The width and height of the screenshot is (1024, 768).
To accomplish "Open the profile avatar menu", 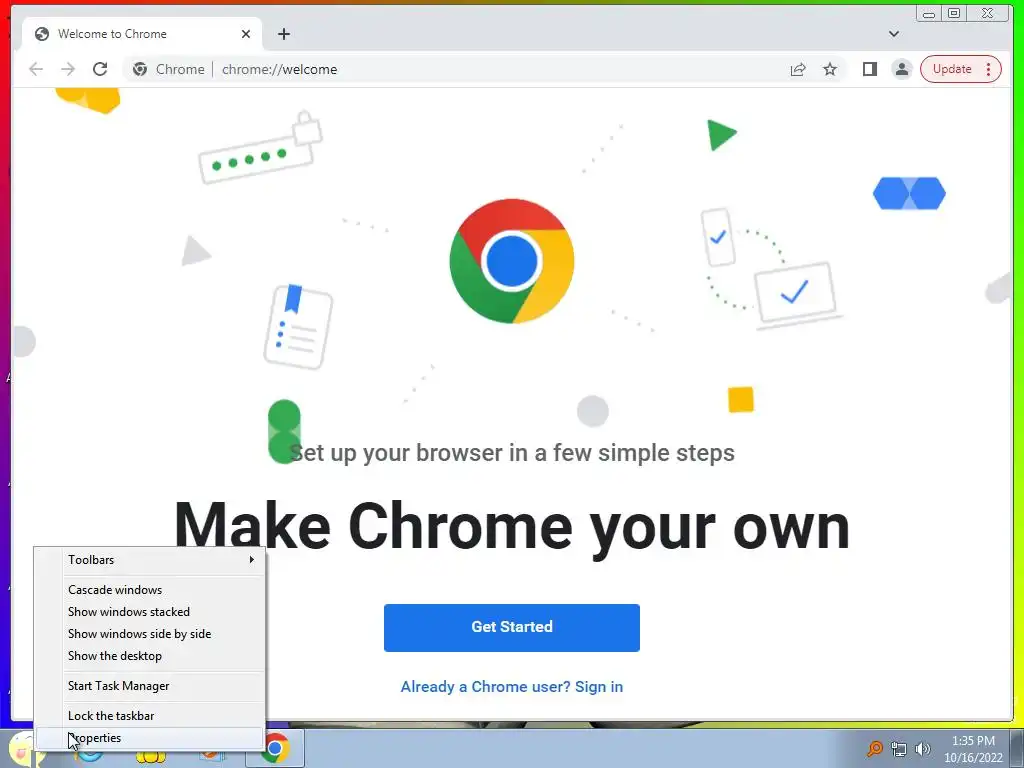I will click(x=902, y=69).
